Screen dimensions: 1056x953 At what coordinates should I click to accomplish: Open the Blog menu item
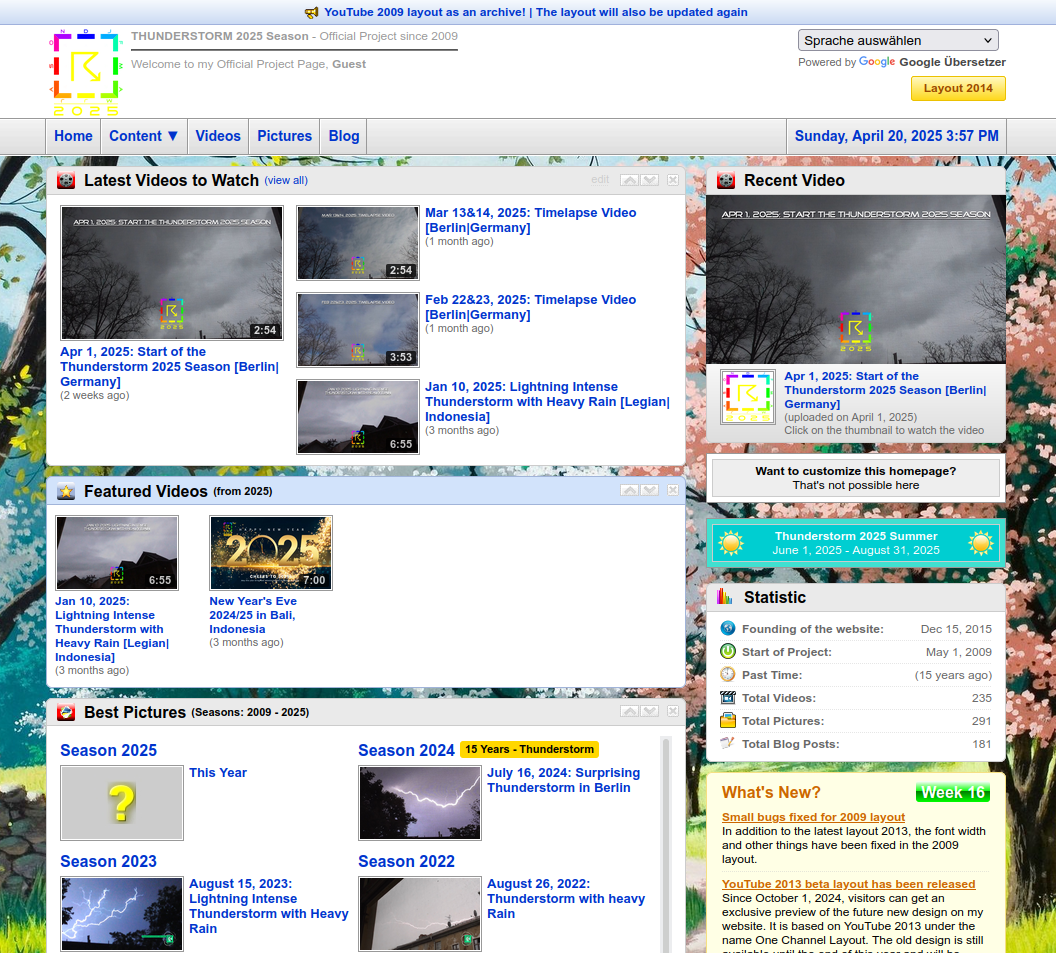pyautogui.click(x=344, y=136)
